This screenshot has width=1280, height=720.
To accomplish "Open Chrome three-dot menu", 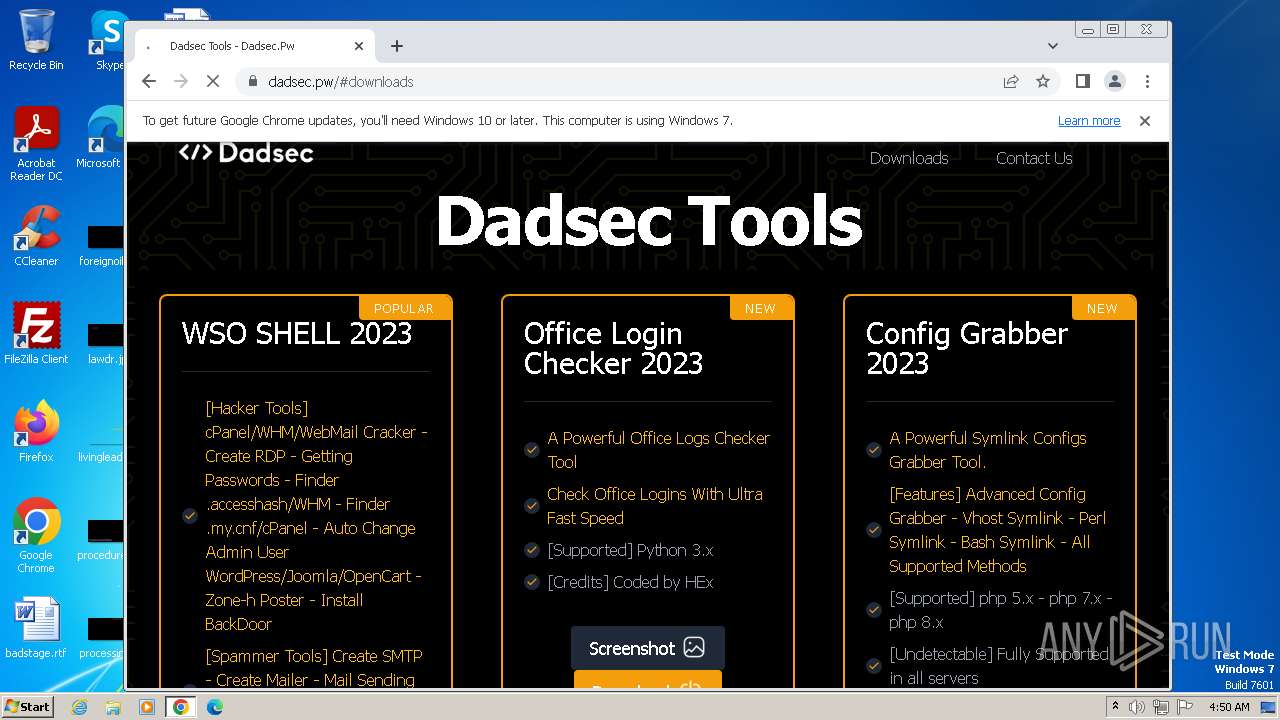I will 1147,81.
